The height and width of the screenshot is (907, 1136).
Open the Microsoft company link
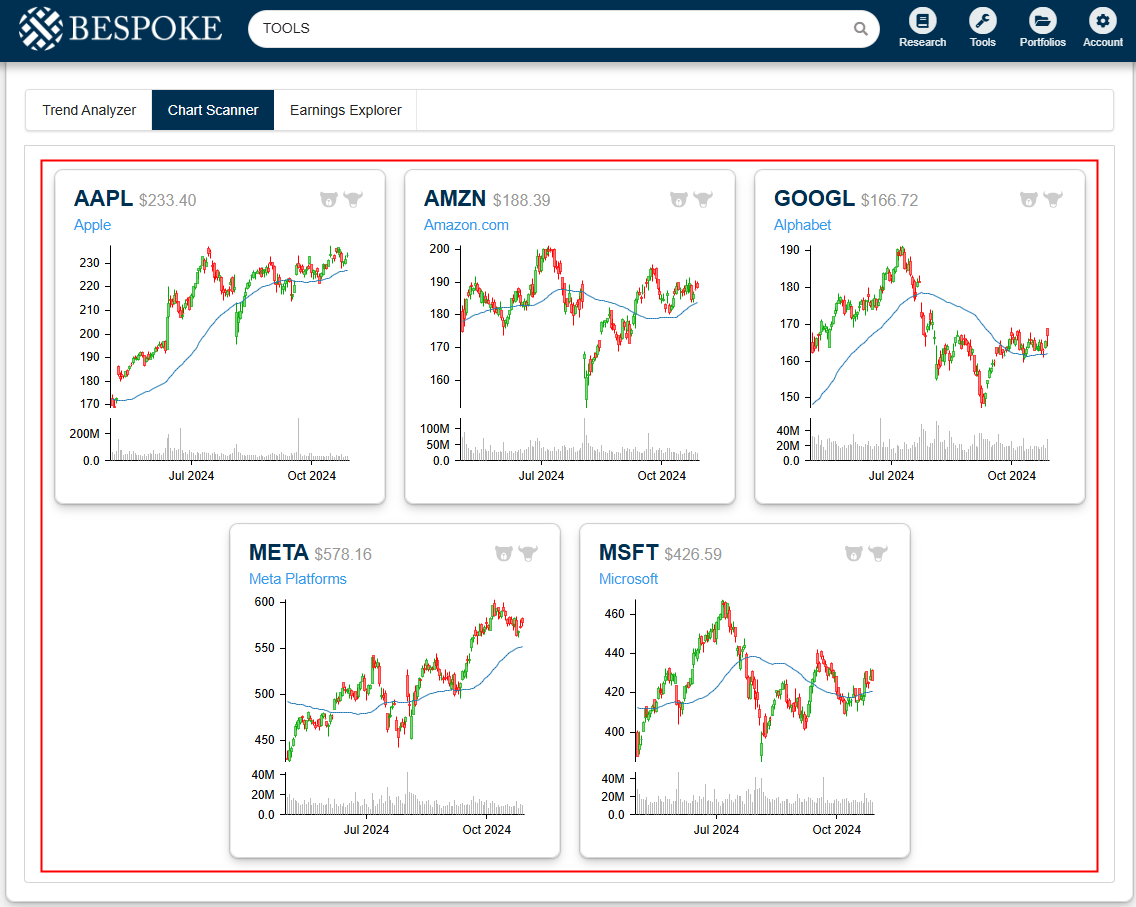point(628,578)
